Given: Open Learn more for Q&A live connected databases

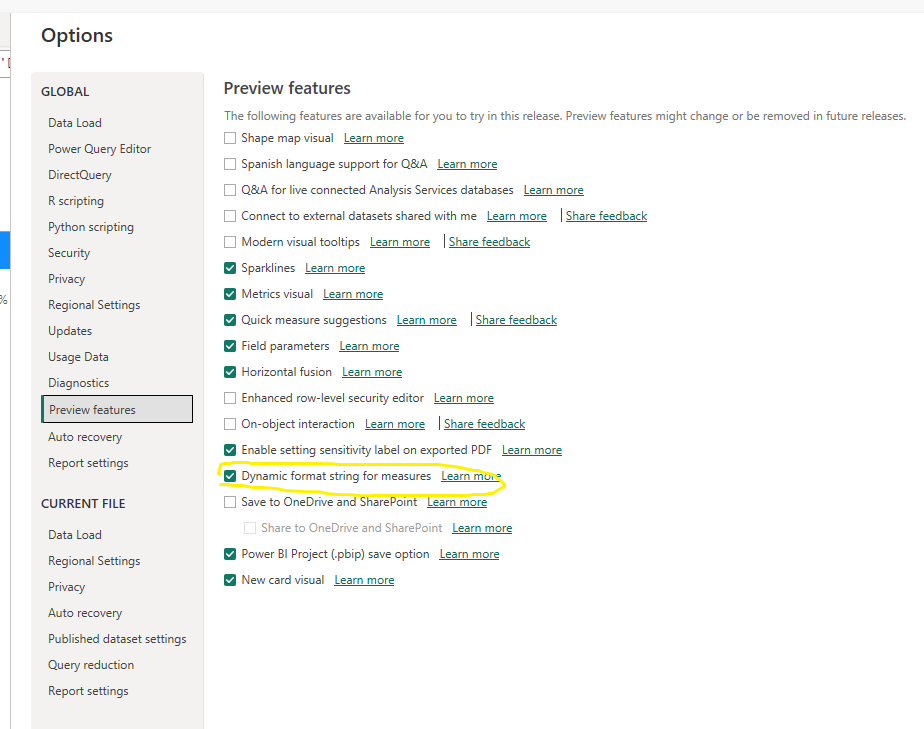Looking at the screenshot, I should click(x=553, y=190).
